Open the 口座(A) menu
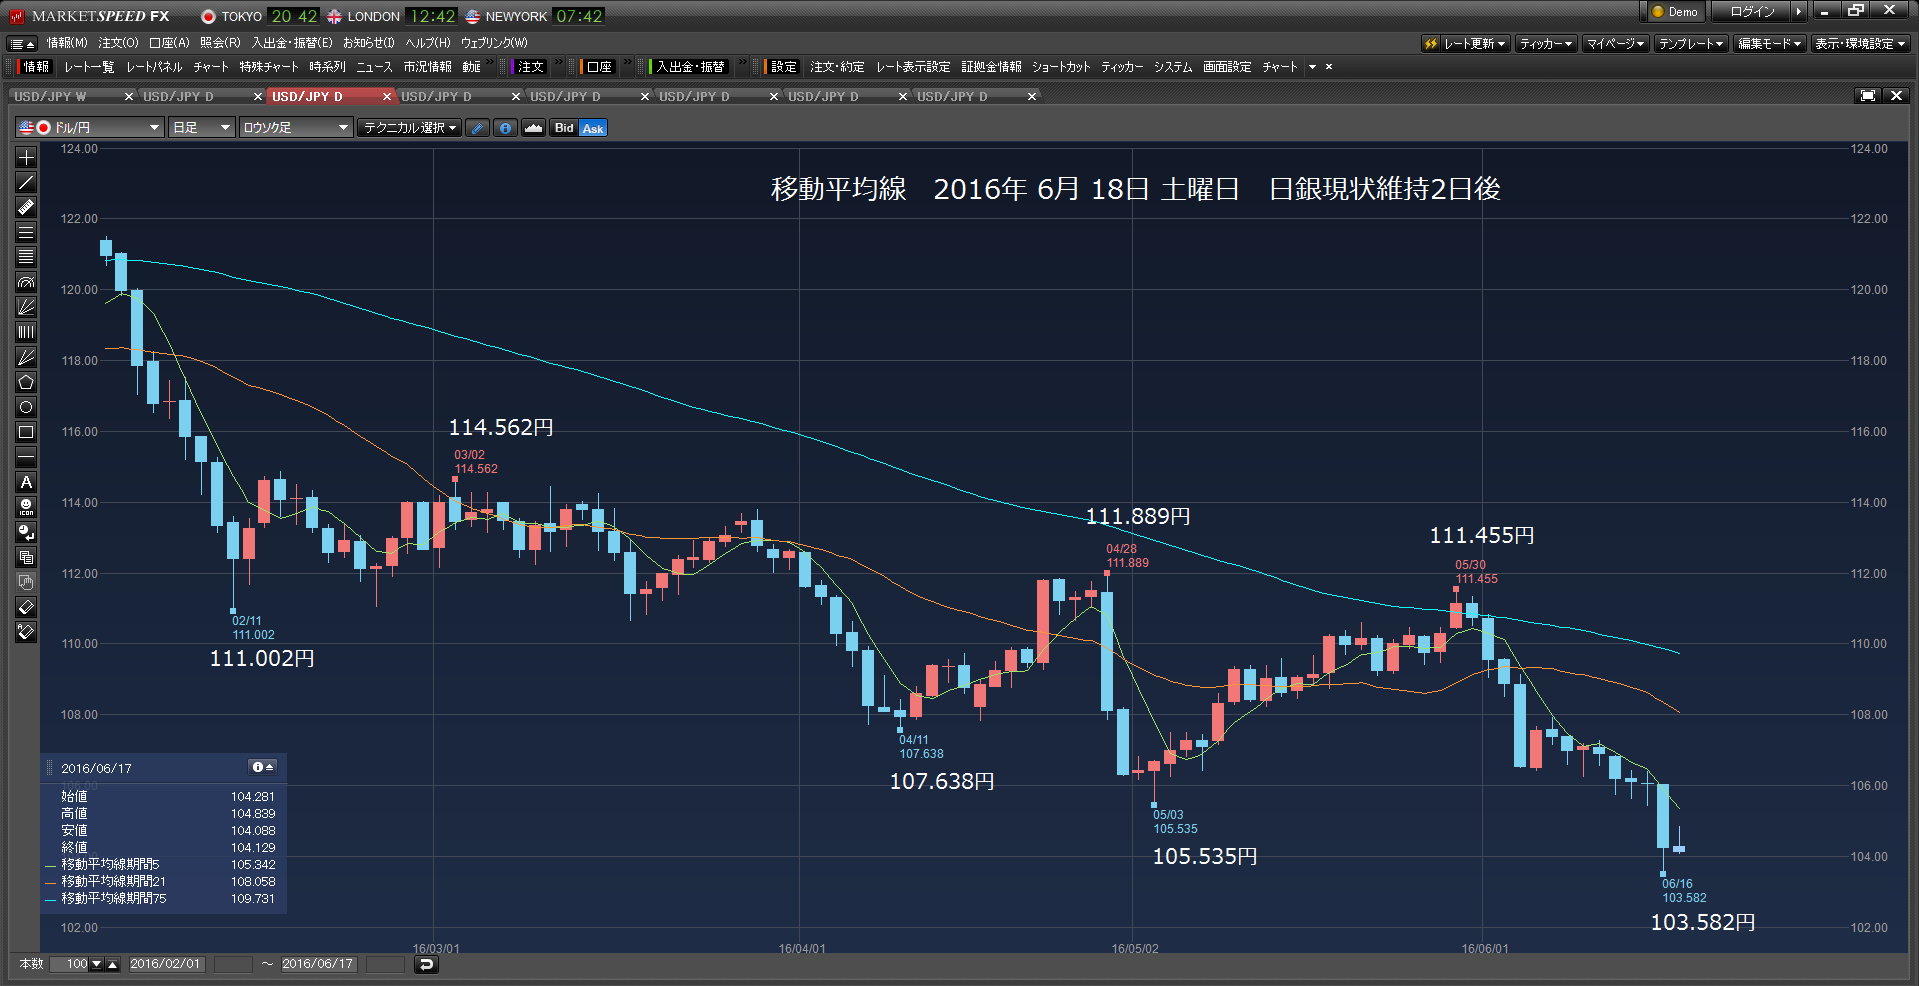 [x=169, y=43]
